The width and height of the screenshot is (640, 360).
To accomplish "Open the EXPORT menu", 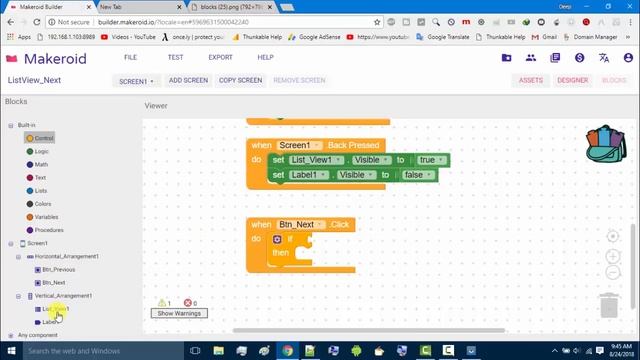I will tap(220, 58).
